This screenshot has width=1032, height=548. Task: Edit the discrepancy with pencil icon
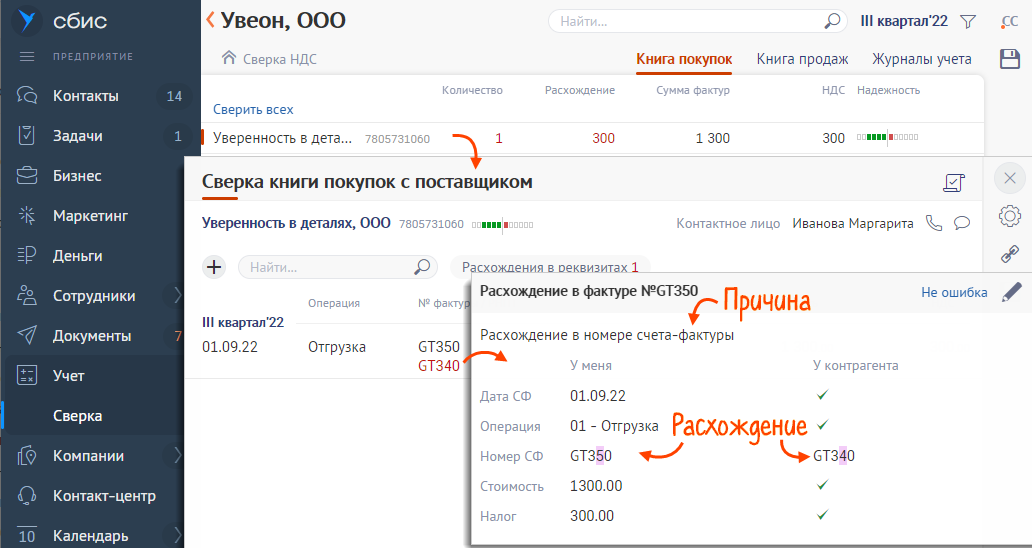tap(1012, 292)
